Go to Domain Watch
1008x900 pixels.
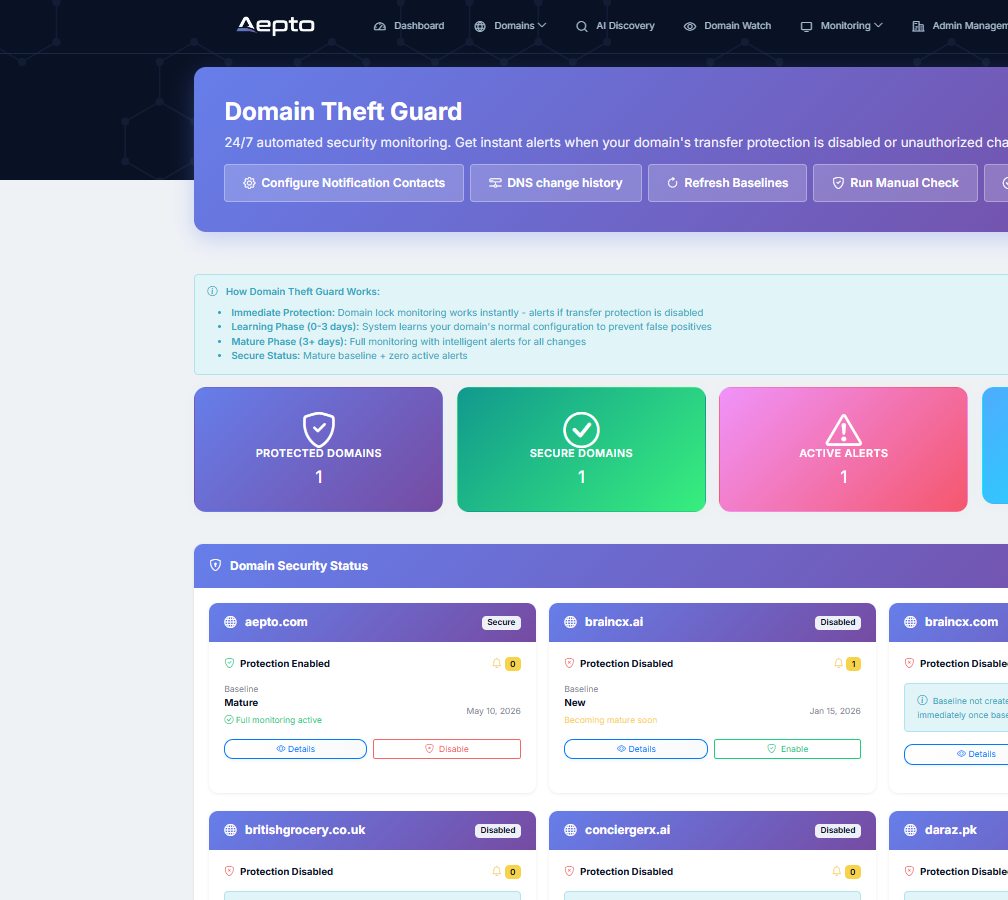click(727, 26)
